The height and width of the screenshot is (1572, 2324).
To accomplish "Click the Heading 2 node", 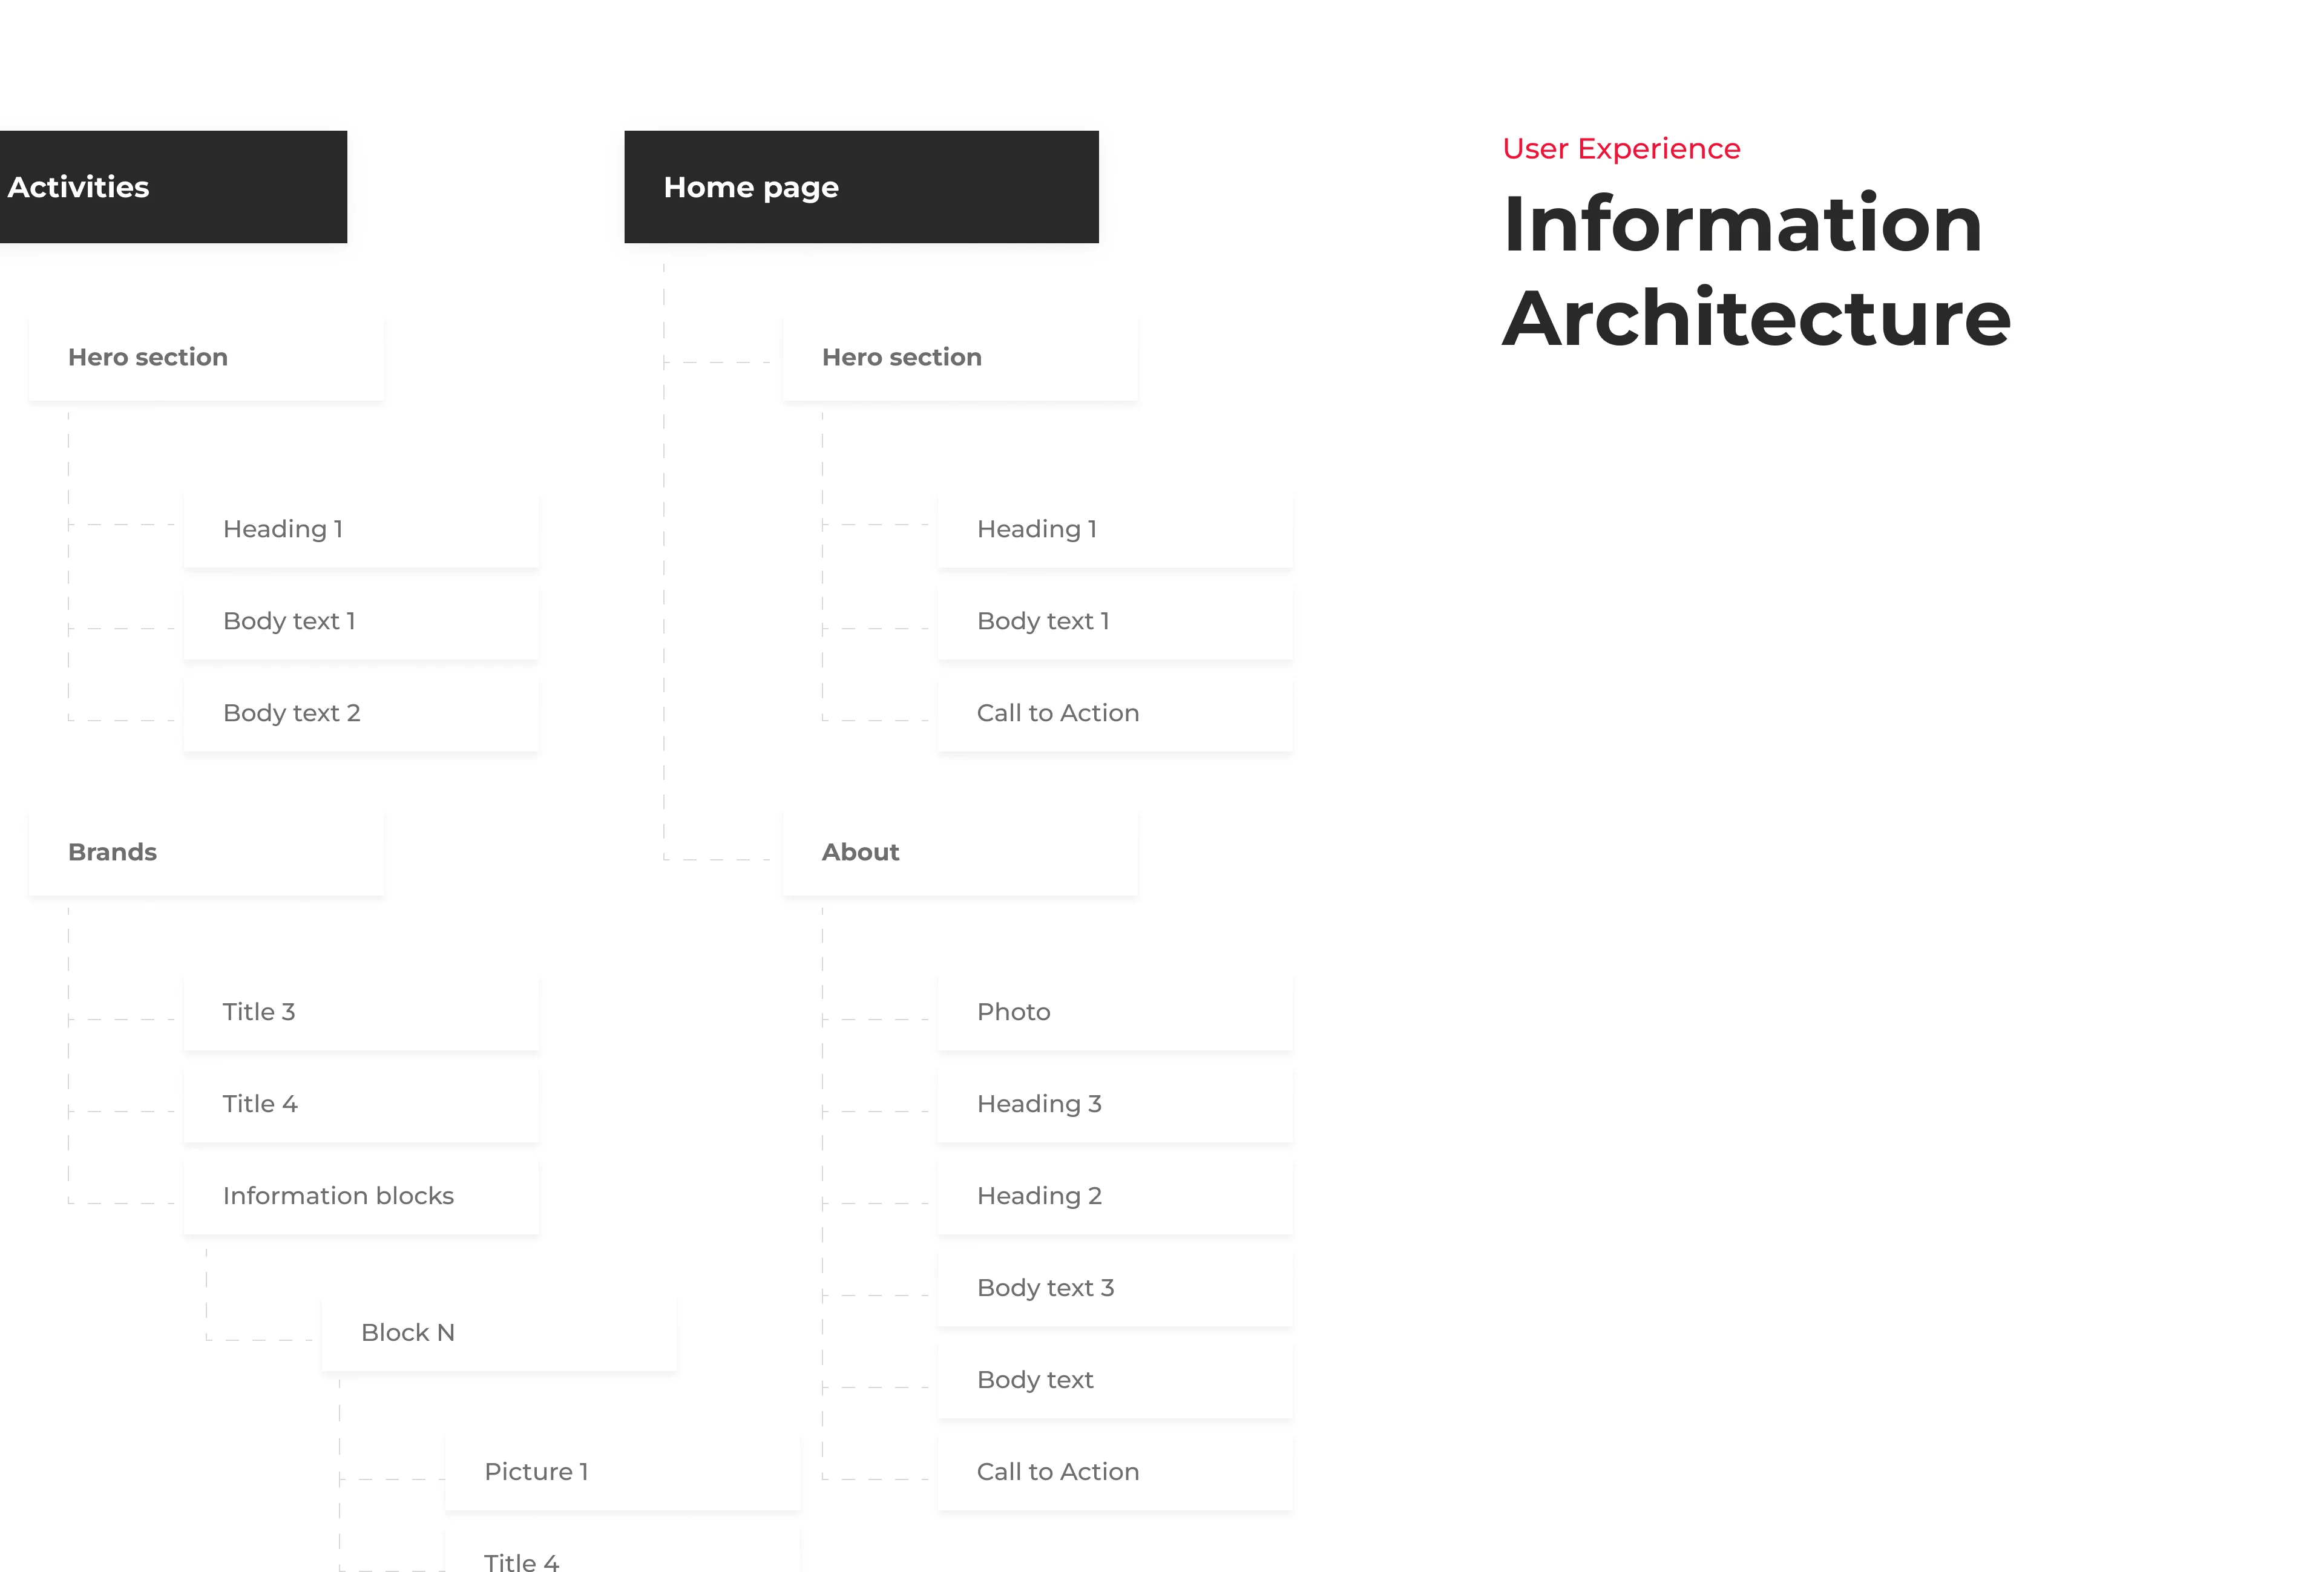I will [1114, 1196].
